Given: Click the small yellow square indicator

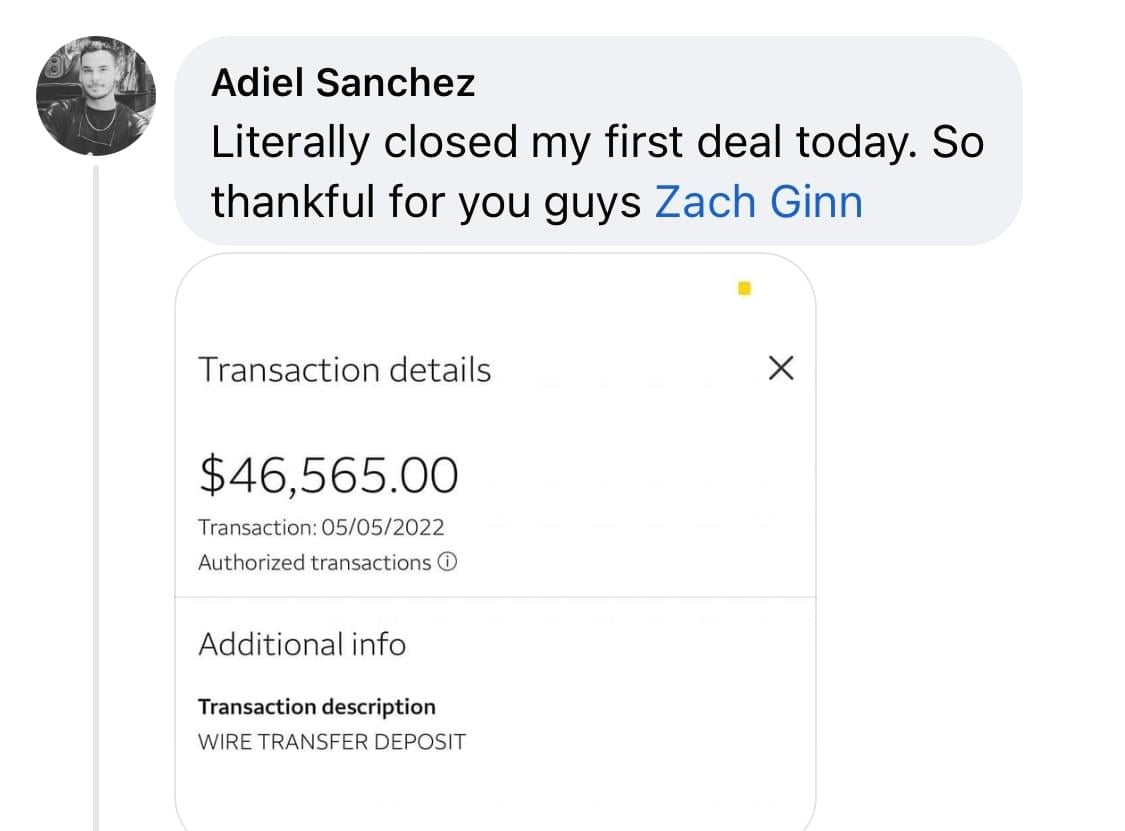Looking at the screenshot, I should click(x=744, y=288).
